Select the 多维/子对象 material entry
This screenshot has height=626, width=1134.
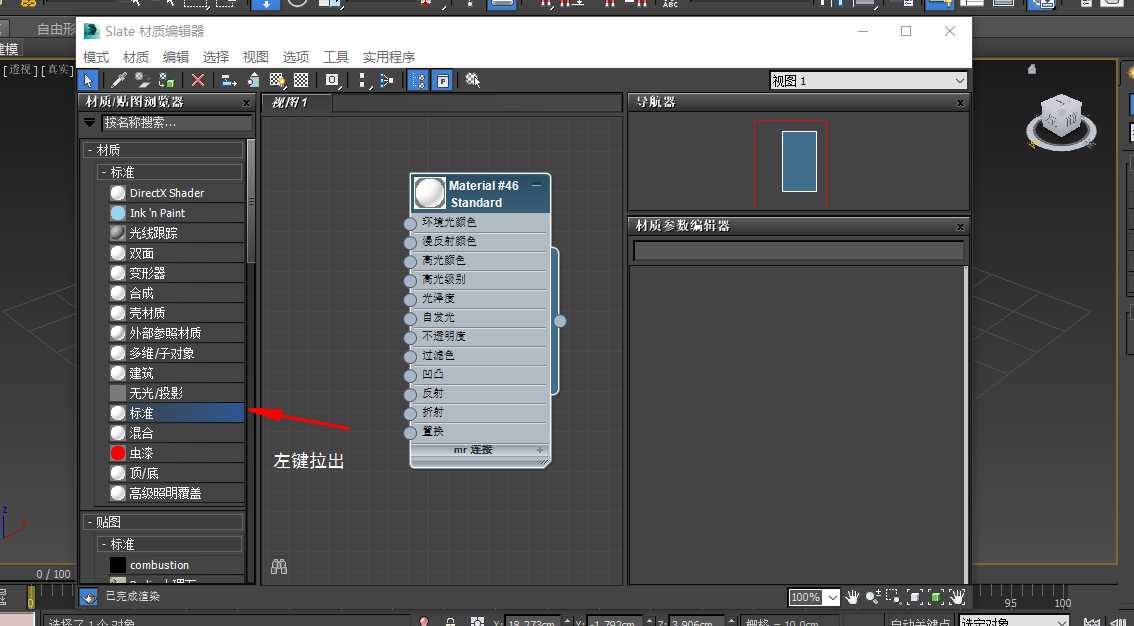coord(176,353)
